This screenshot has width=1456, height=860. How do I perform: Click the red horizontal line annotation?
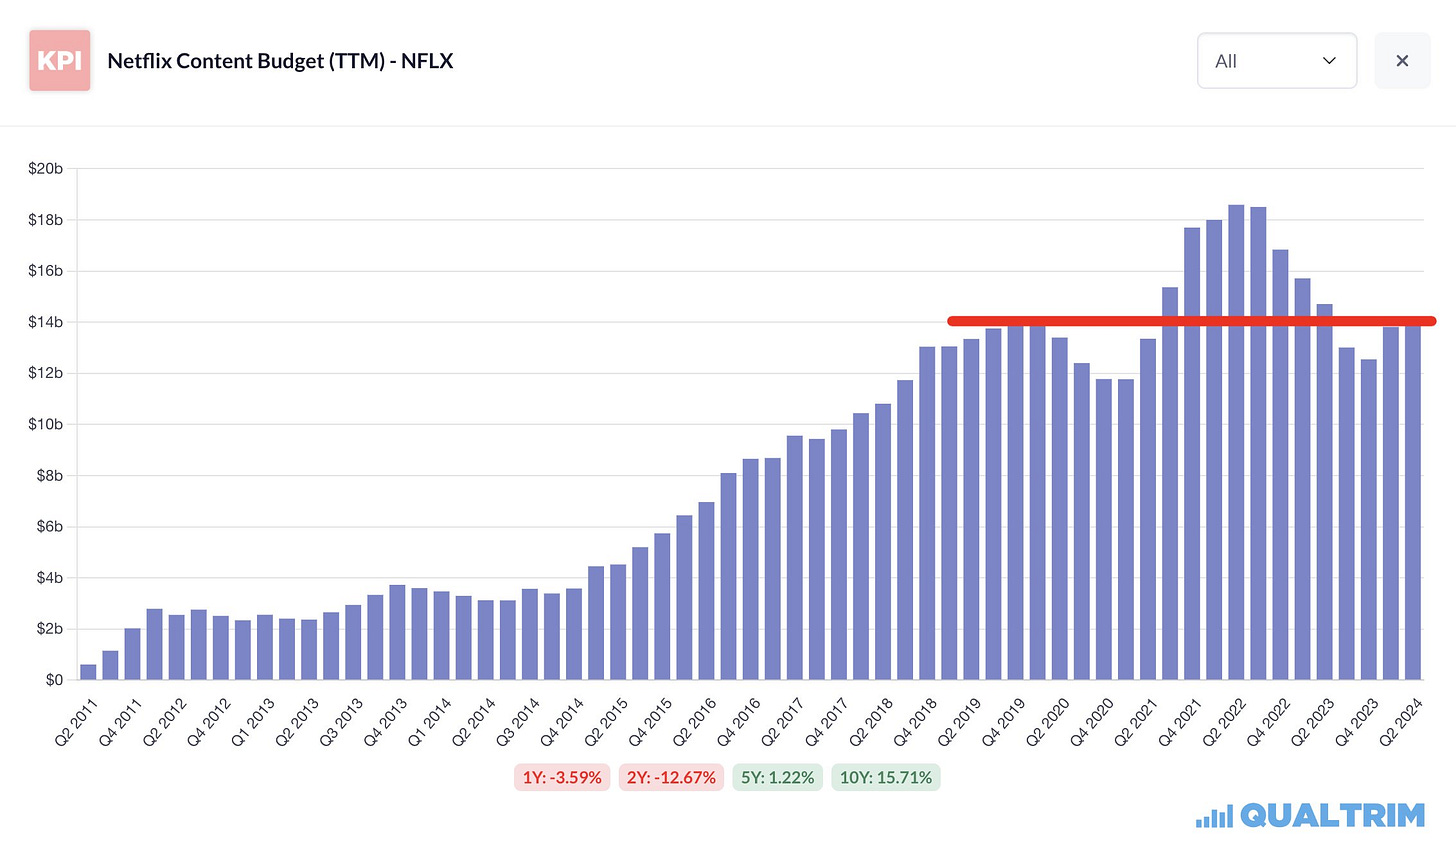(1190, 321)
